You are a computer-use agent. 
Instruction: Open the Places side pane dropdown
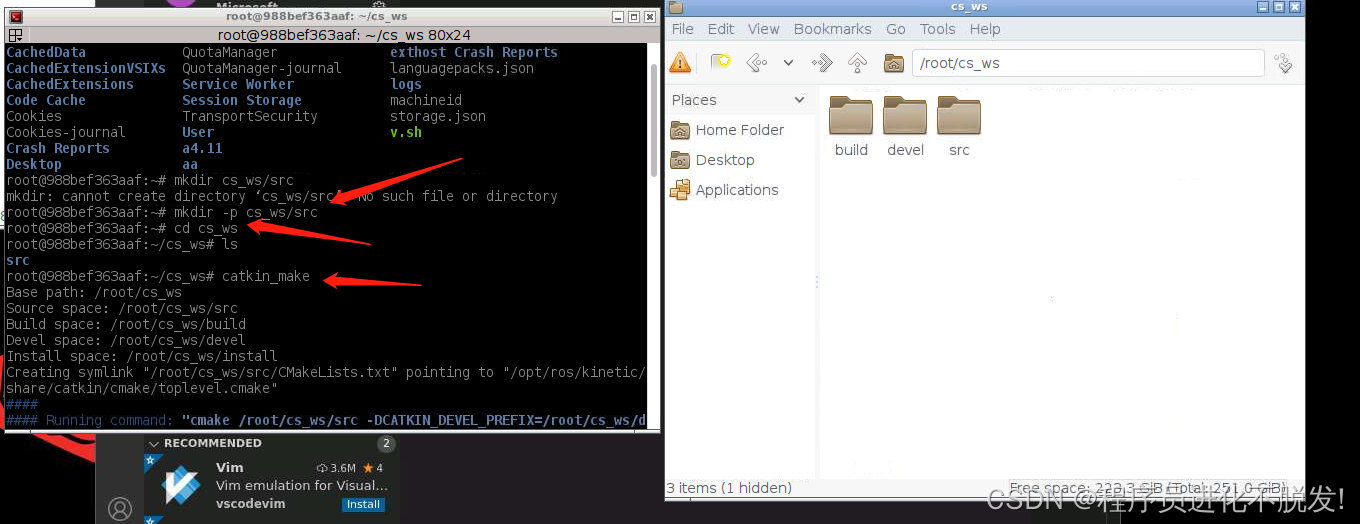(x=799, y=100)
